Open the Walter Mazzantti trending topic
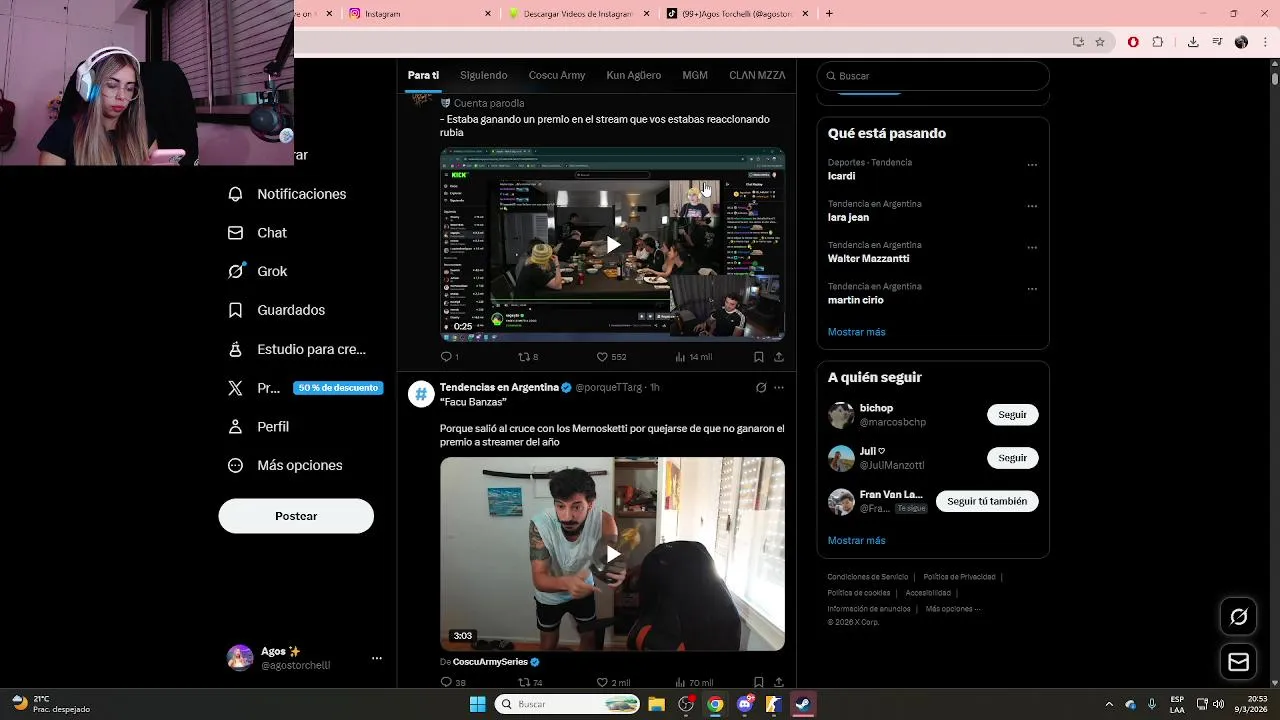 tap(868, 258)
